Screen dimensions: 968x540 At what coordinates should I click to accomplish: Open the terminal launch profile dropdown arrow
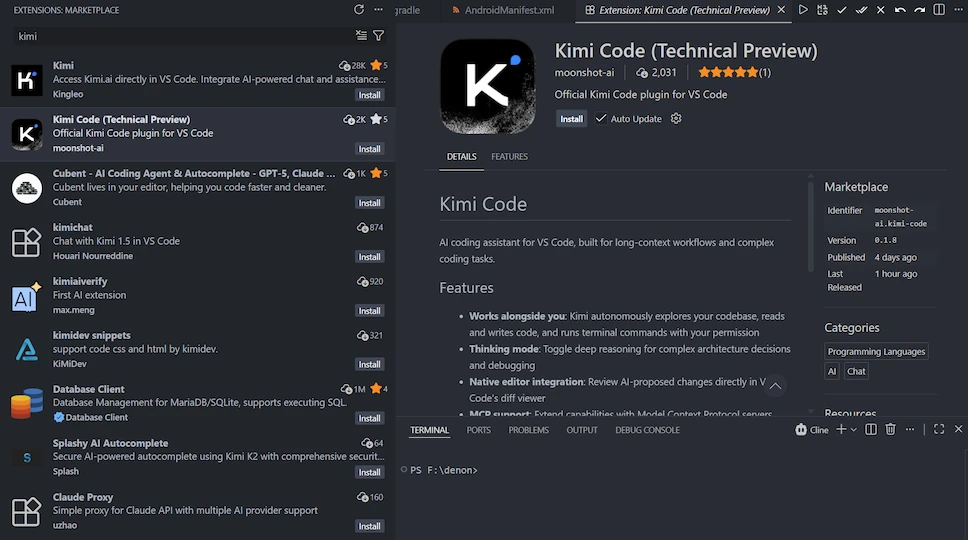(854, 430)
